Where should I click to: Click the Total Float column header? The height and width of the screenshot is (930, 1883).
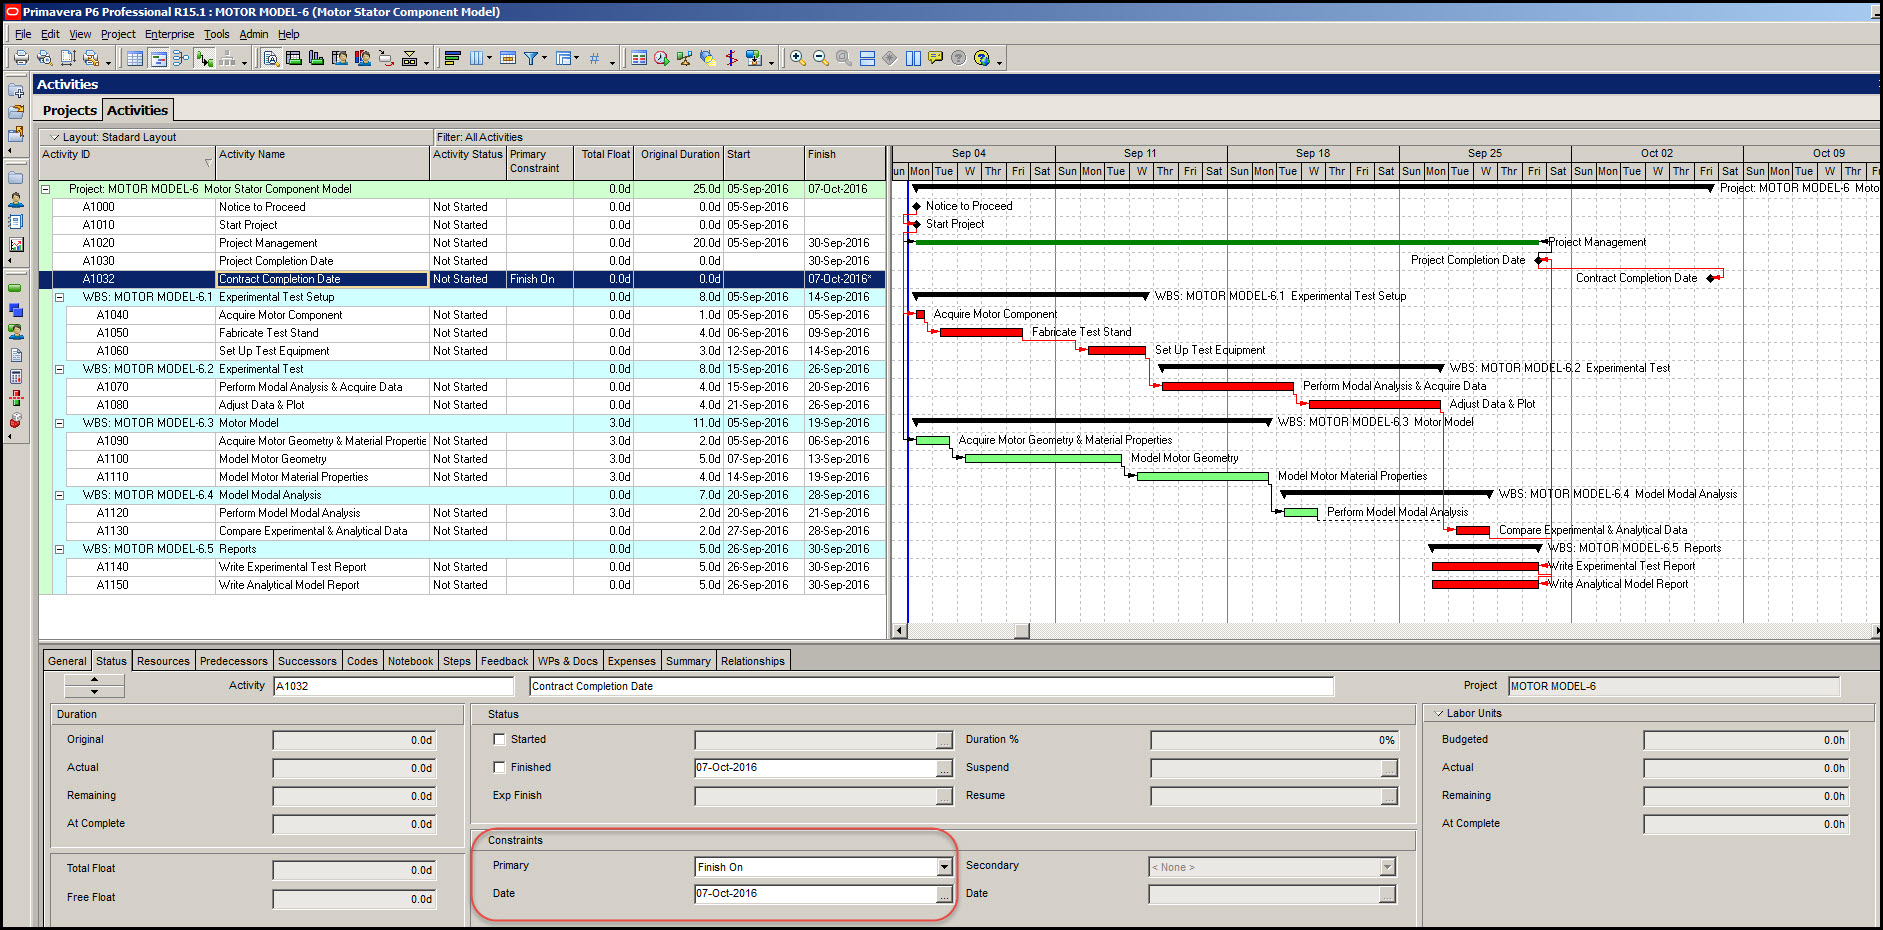click(604, 162)
